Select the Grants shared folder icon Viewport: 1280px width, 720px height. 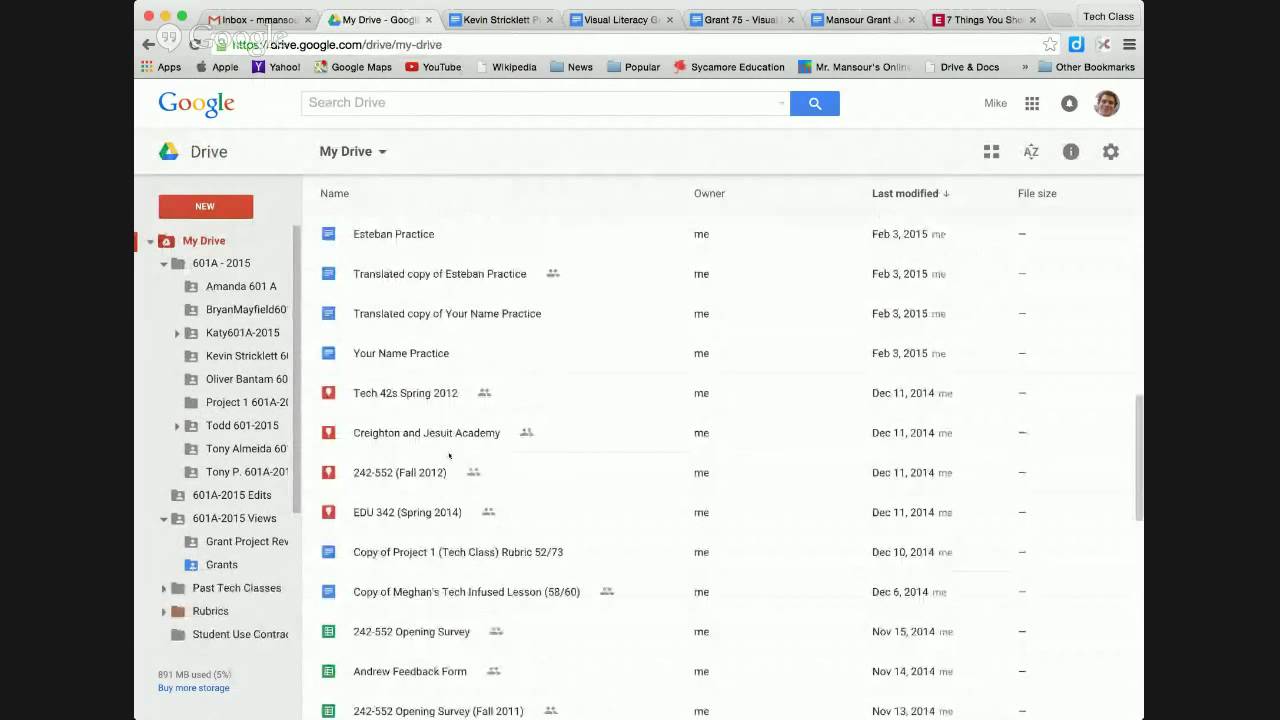pos(191,565)
